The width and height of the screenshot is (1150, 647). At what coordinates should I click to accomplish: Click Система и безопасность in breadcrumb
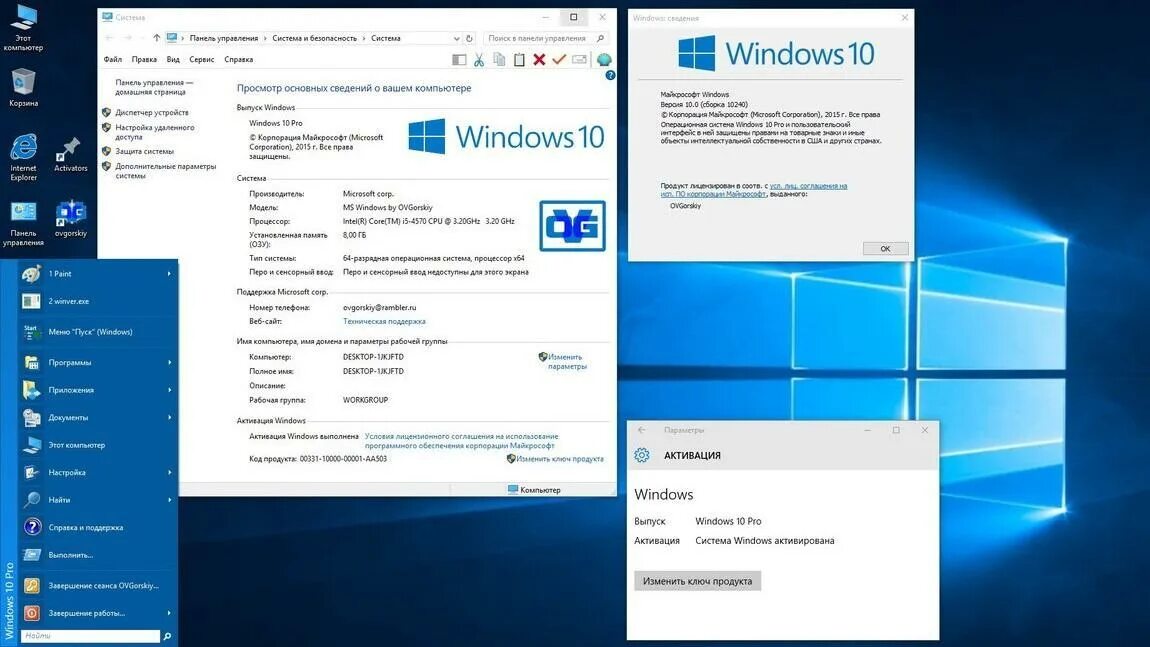[x=315, y=38]
